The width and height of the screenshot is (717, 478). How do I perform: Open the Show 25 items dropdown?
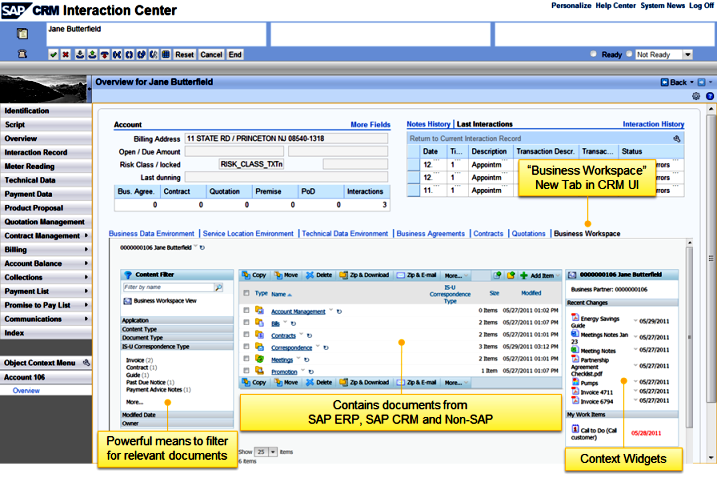pos(273,452)
